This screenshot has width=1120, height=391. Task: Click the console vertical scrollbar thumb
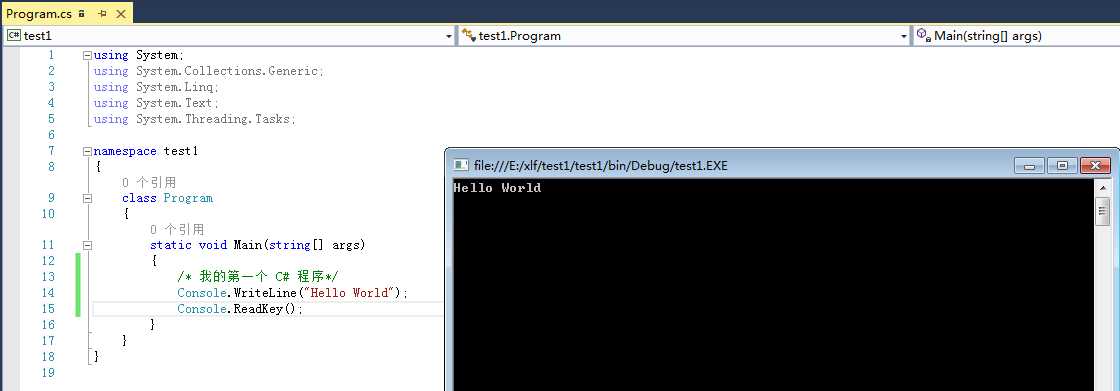pos(1103,212)
